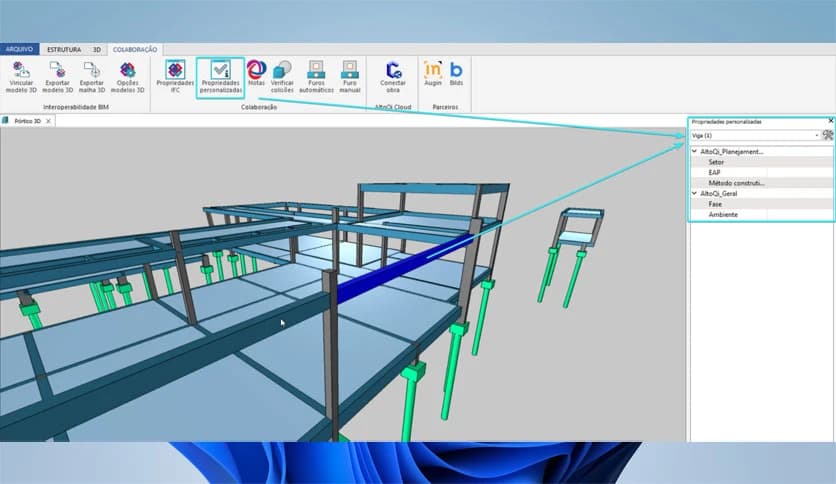836x484 pixels.
Task: Click the Exportar modelo 3D button
Action: click(57, 77)
